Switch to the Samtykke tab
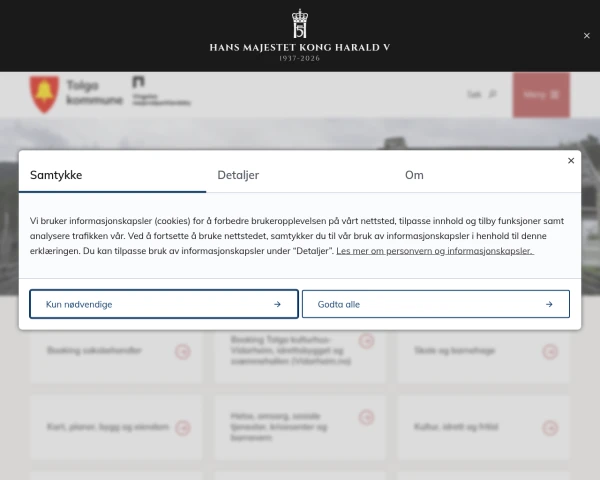 pyautogui.click(x=112, y=175)
